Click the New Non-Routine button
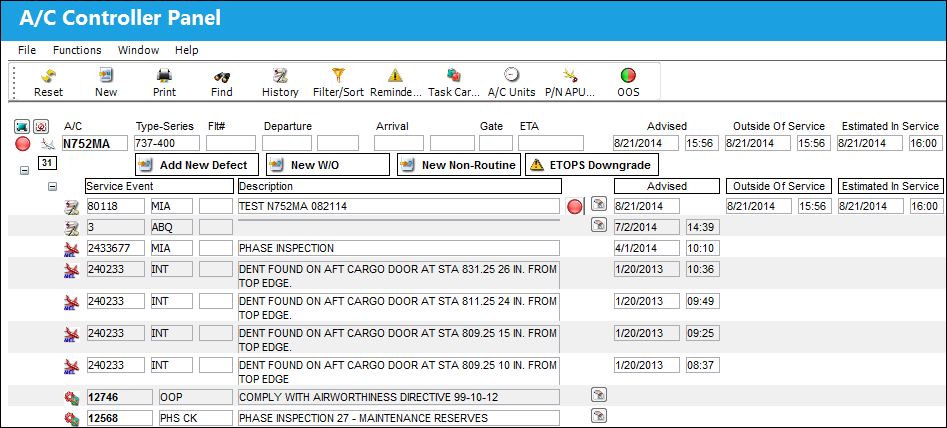947x428 pixels. point(459,165)
